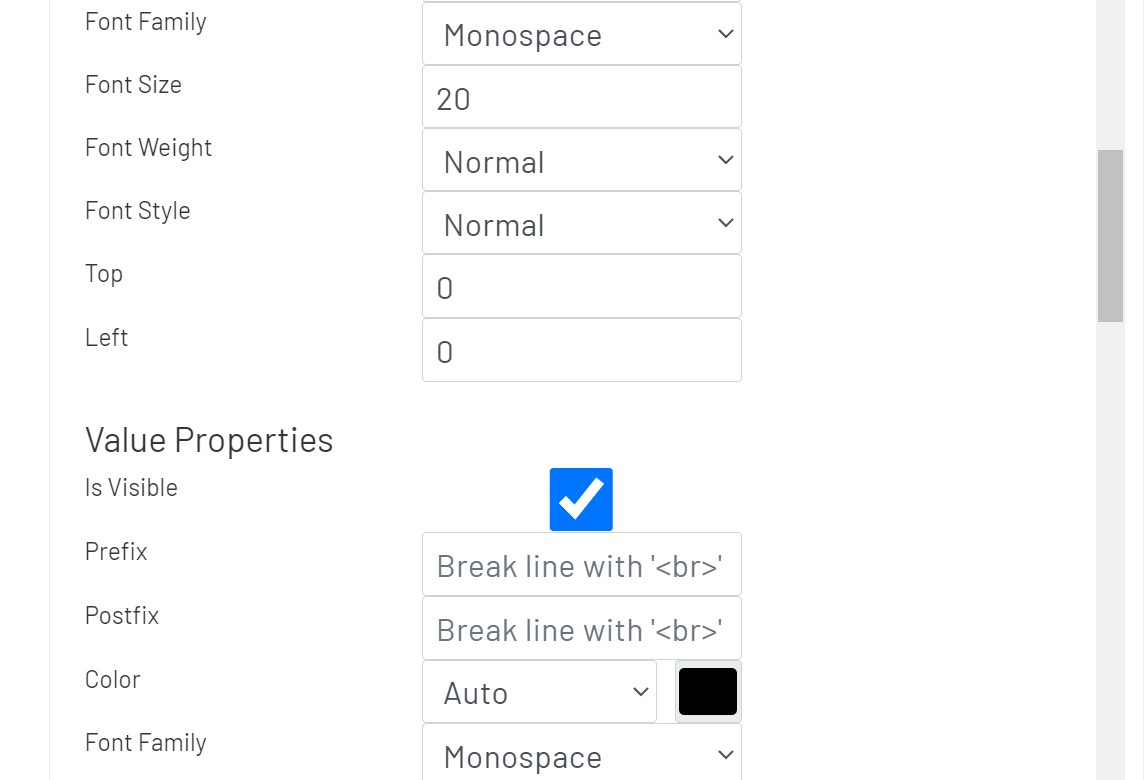Click the Color label text
Screen dimensions: 1144x780
(x=112, y=680)
